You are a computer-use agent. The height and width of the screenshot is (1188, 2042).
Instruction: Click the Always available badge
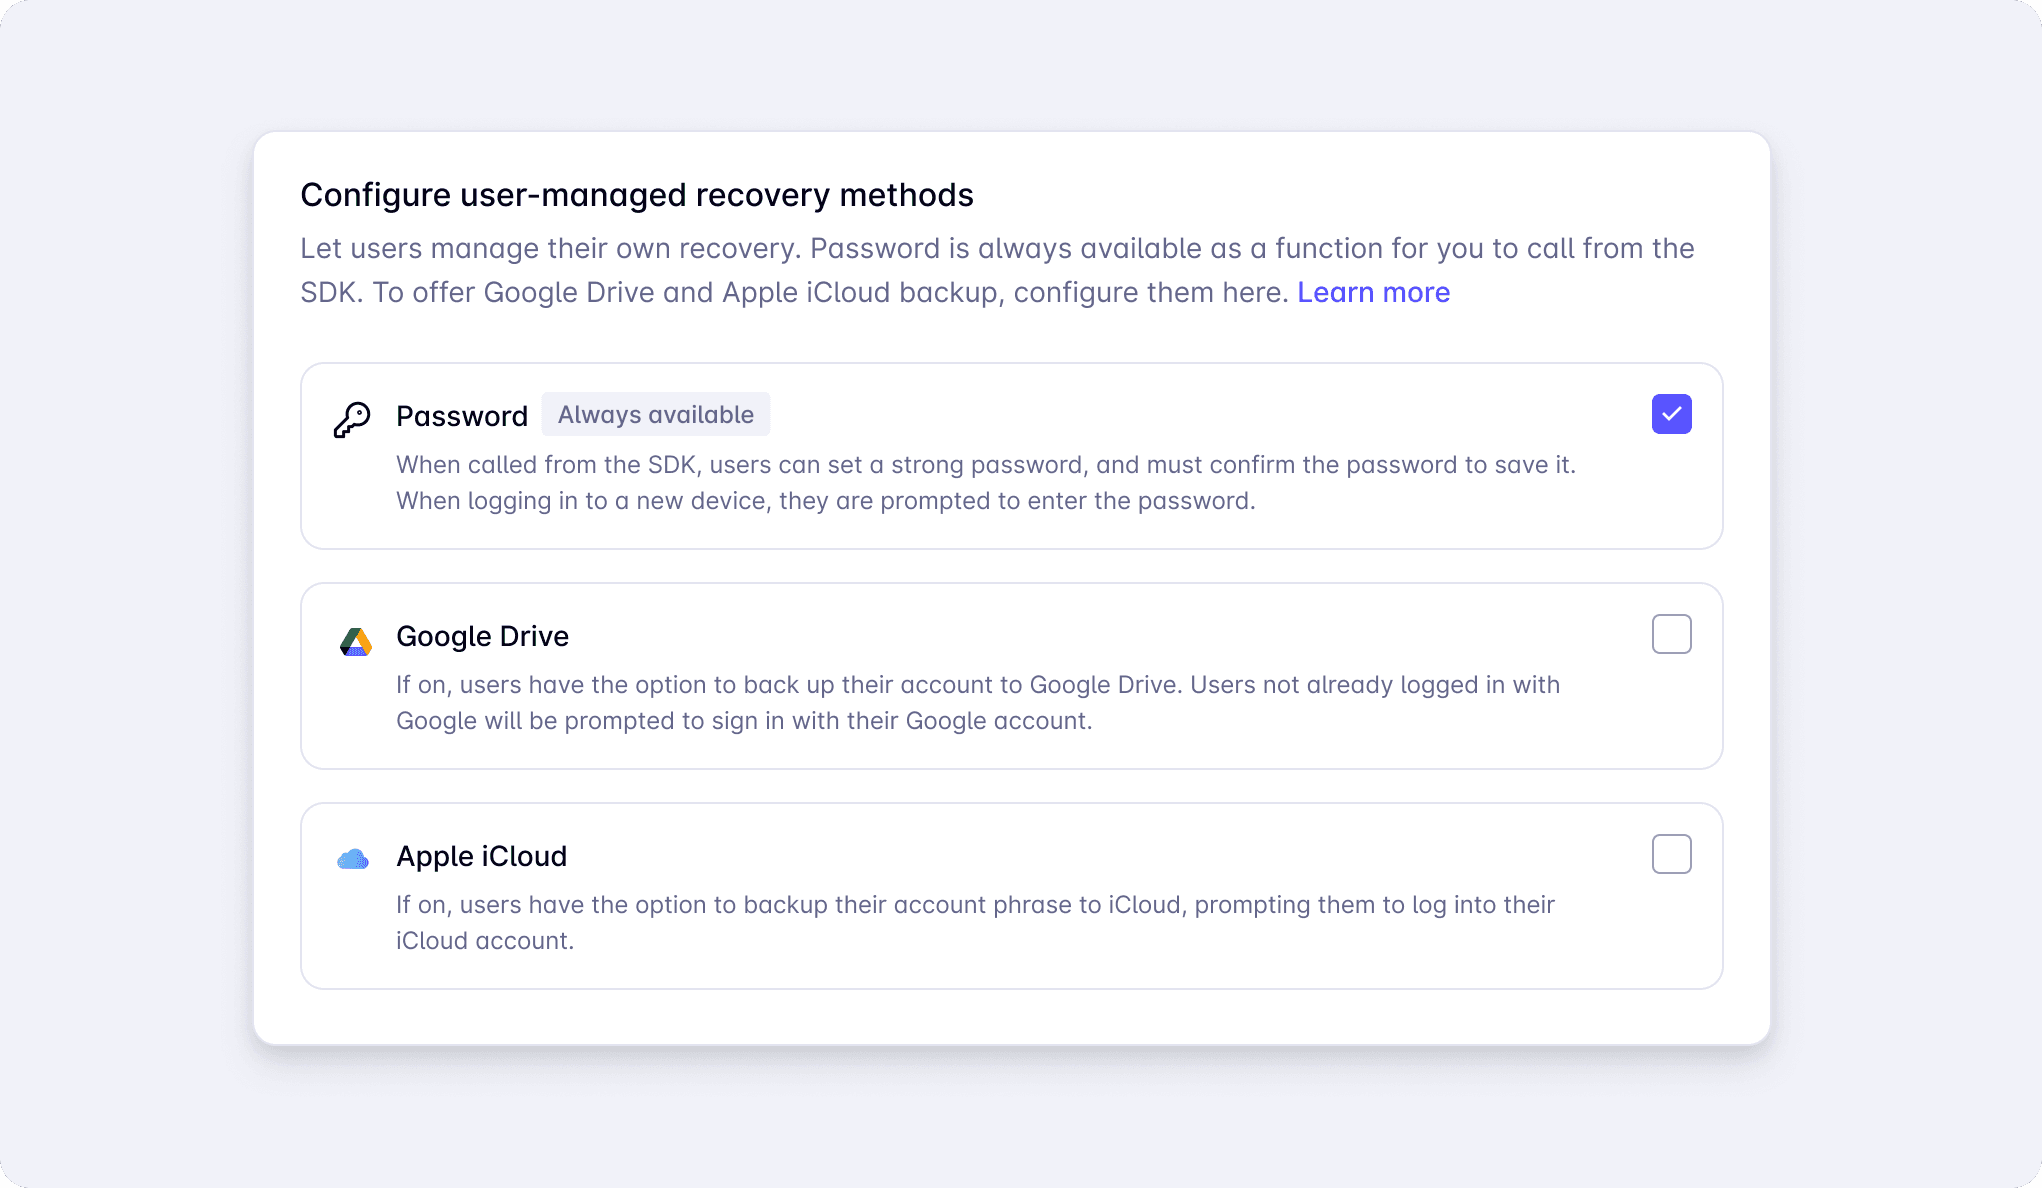click(x=656, y=414)
